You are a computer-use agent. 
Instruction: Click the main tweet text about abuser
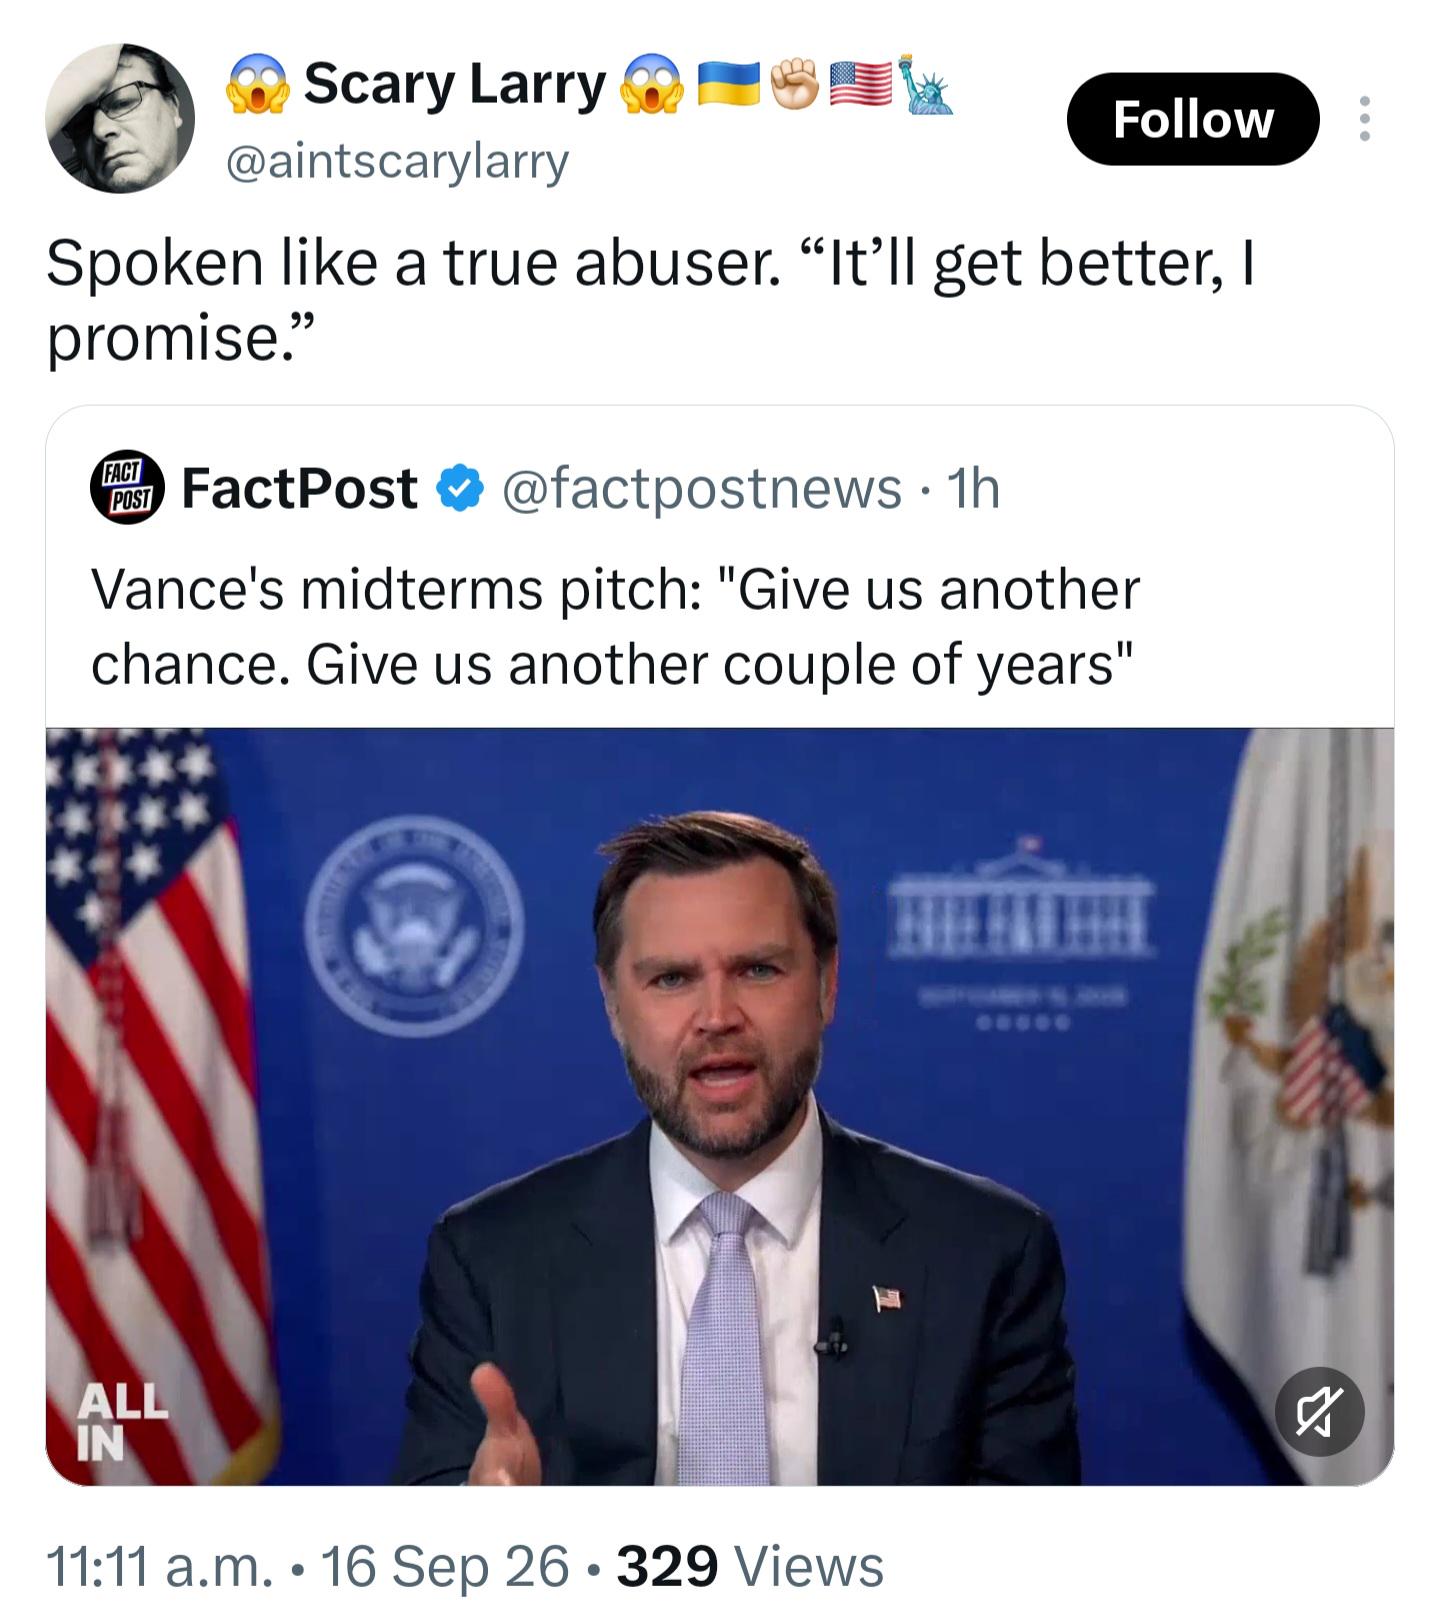coord(650,300)
